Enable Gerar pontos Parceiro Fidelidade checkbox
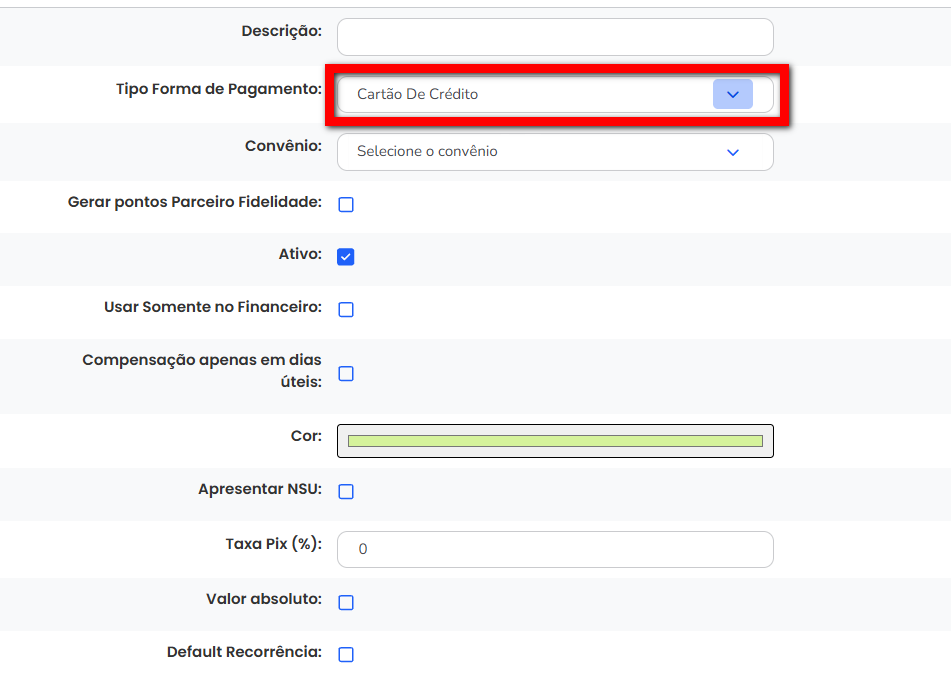This screenshot has height=699, width=951. tap(346, 205)
